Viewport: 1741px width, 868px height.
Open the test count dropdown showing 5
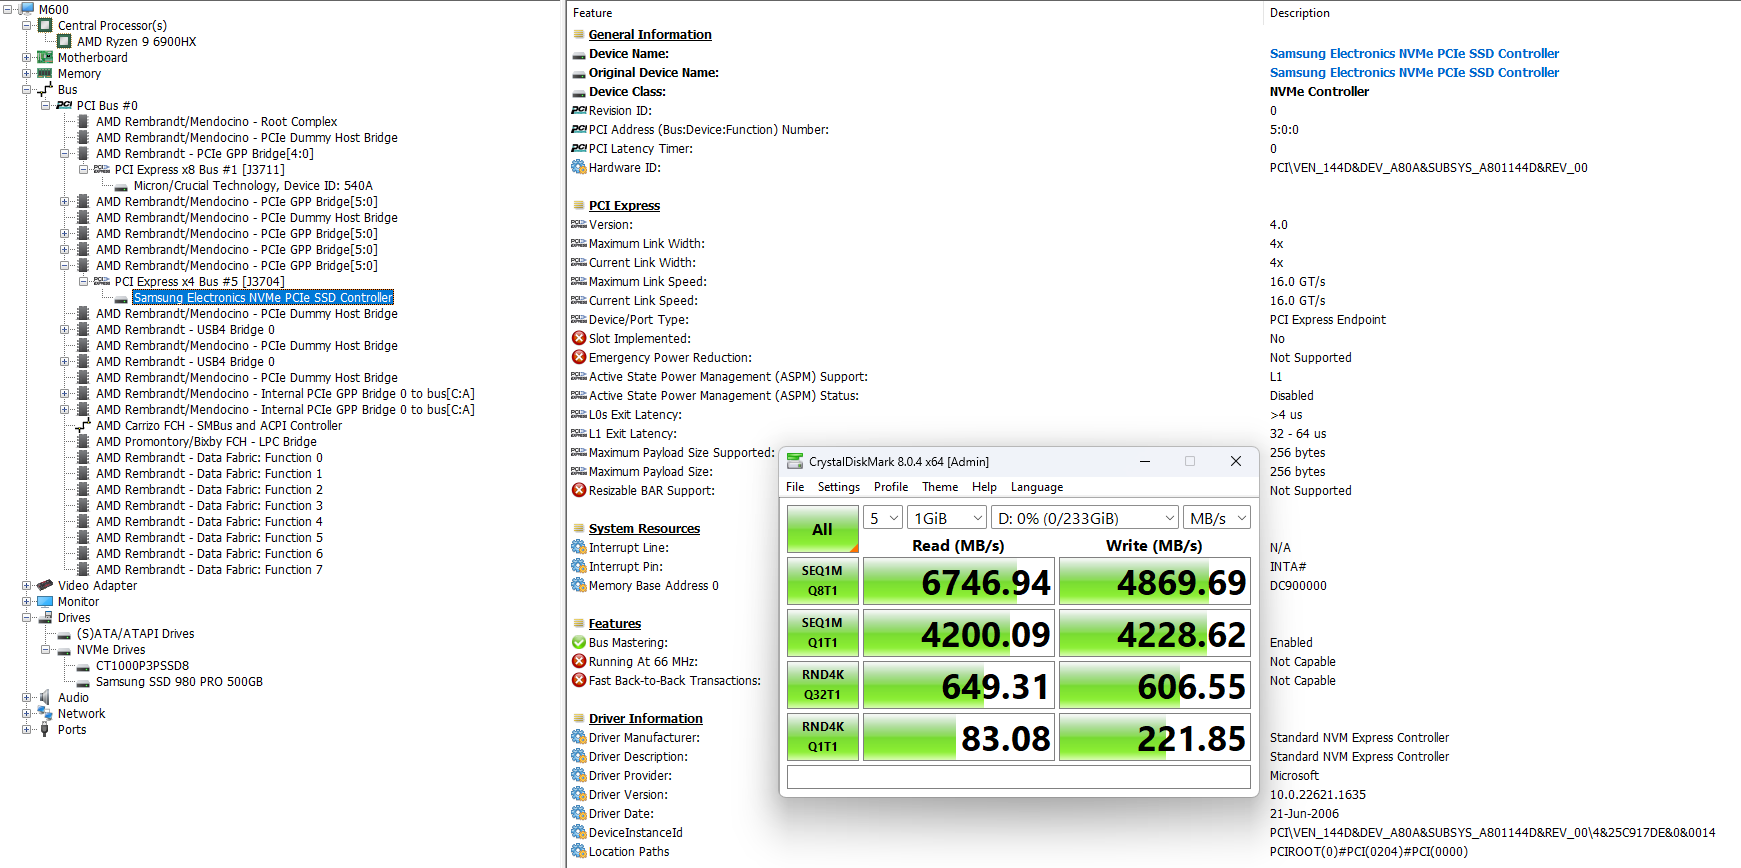click(x=883, y=518)
